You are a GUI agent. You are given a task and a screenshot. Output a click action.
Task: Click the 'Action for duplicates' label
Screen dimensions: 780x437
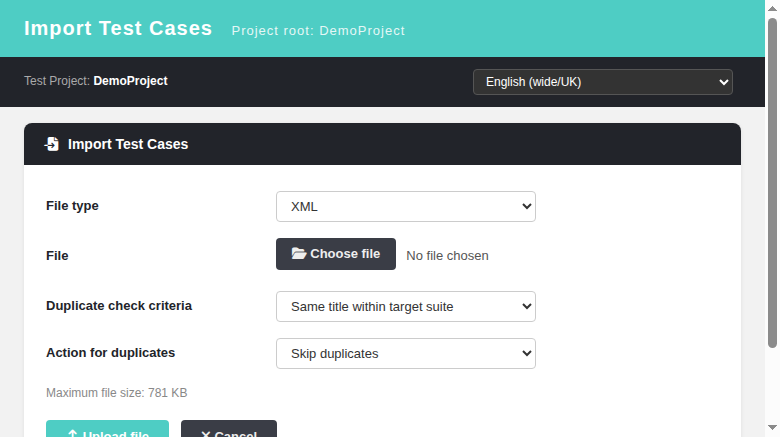point(110,353)
